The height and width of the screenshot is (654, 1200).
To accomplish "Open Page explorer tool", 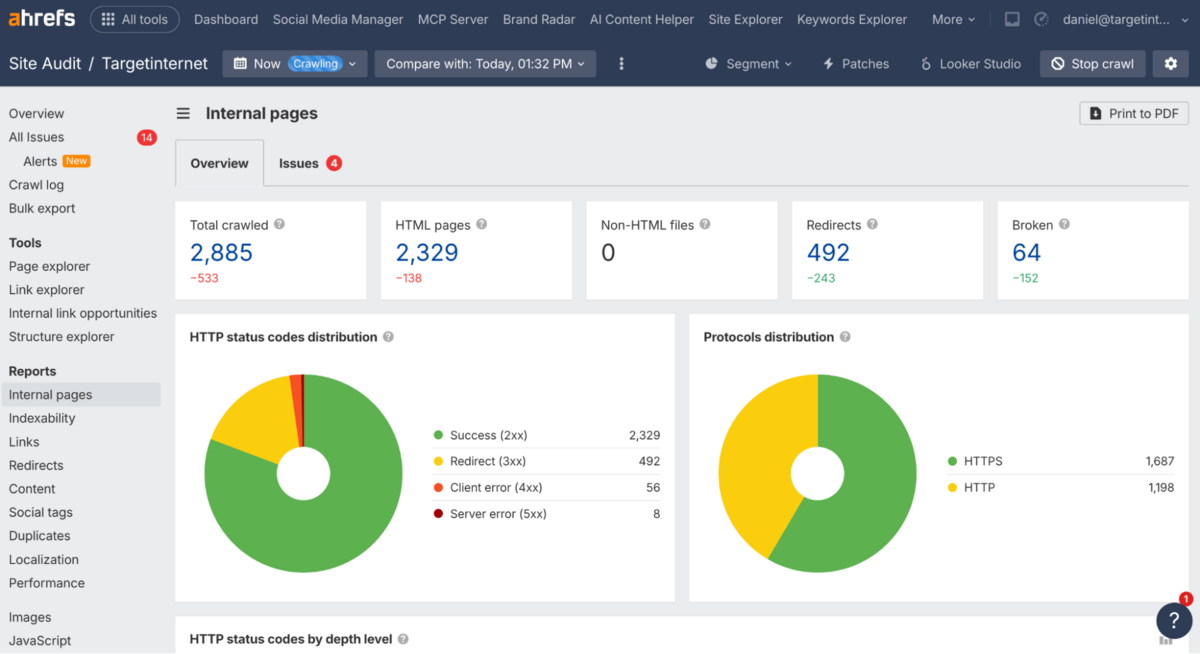I will click(x=49, y=266).
